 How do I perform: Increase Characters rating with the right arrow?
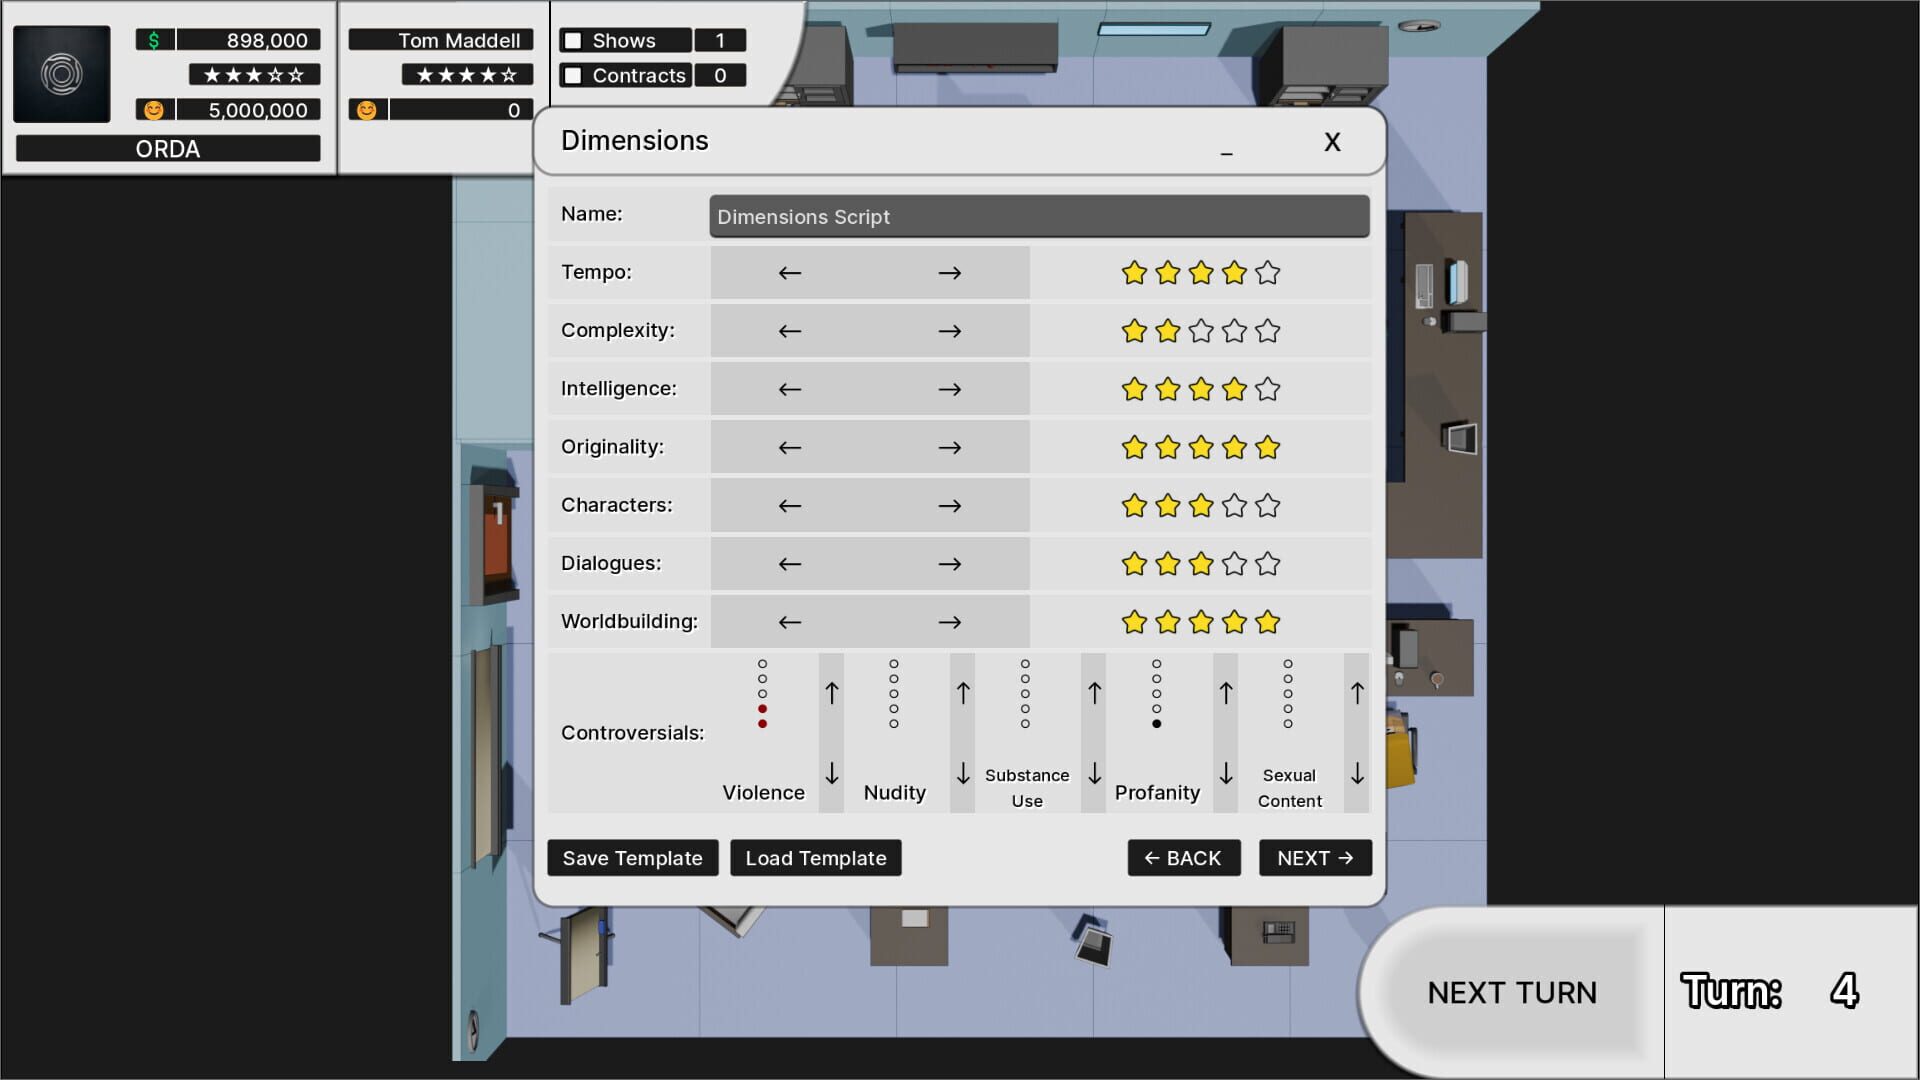point(949,505)
